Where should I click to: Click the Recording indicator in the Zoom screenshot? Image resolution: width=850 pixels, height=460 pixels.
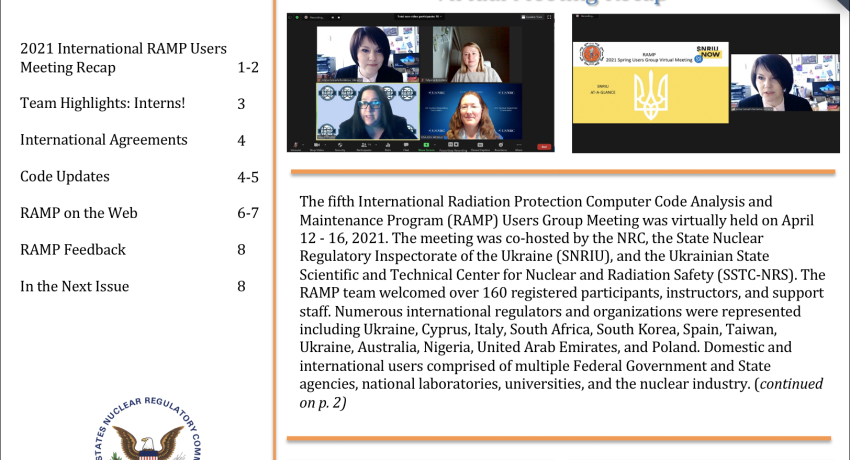(x=314, y=17)
